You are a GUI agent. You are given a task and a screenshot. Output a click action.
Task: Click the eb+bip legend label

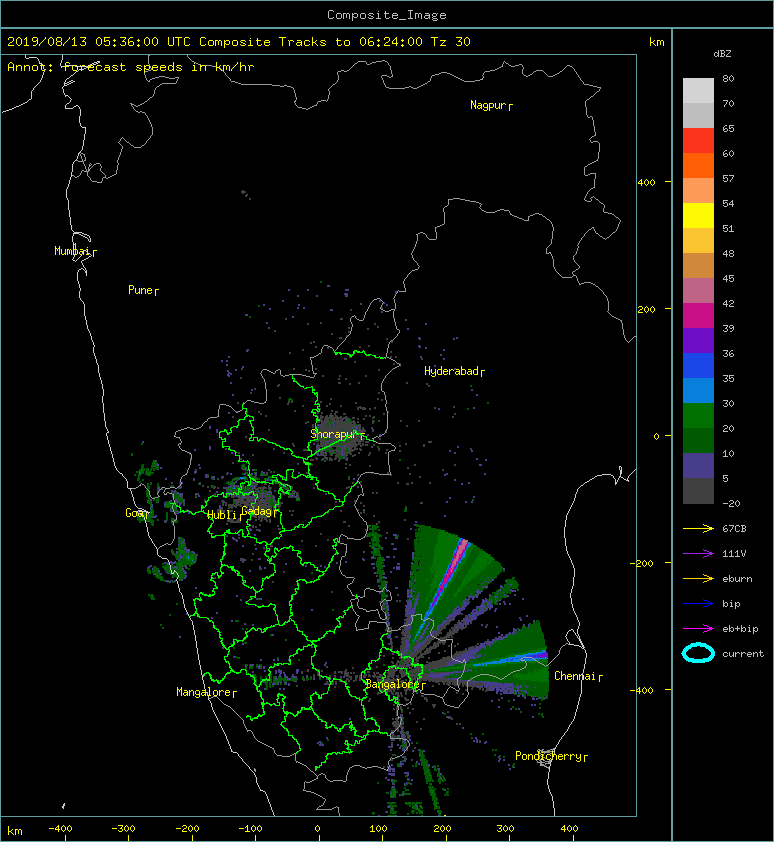[x=740, y=629]
